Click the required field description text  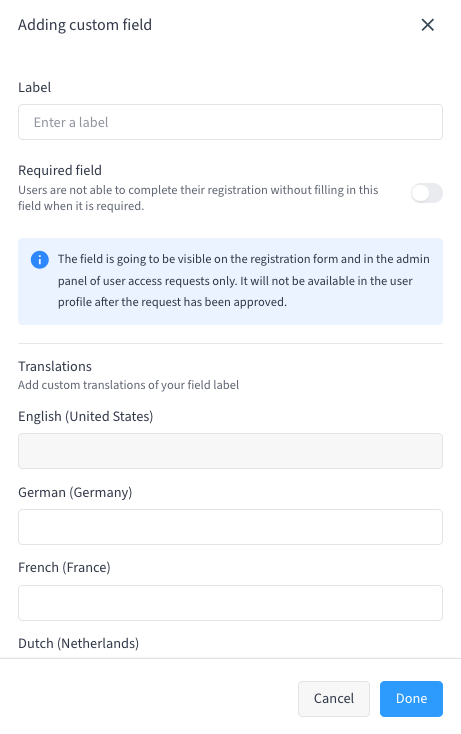click(198, 198)
